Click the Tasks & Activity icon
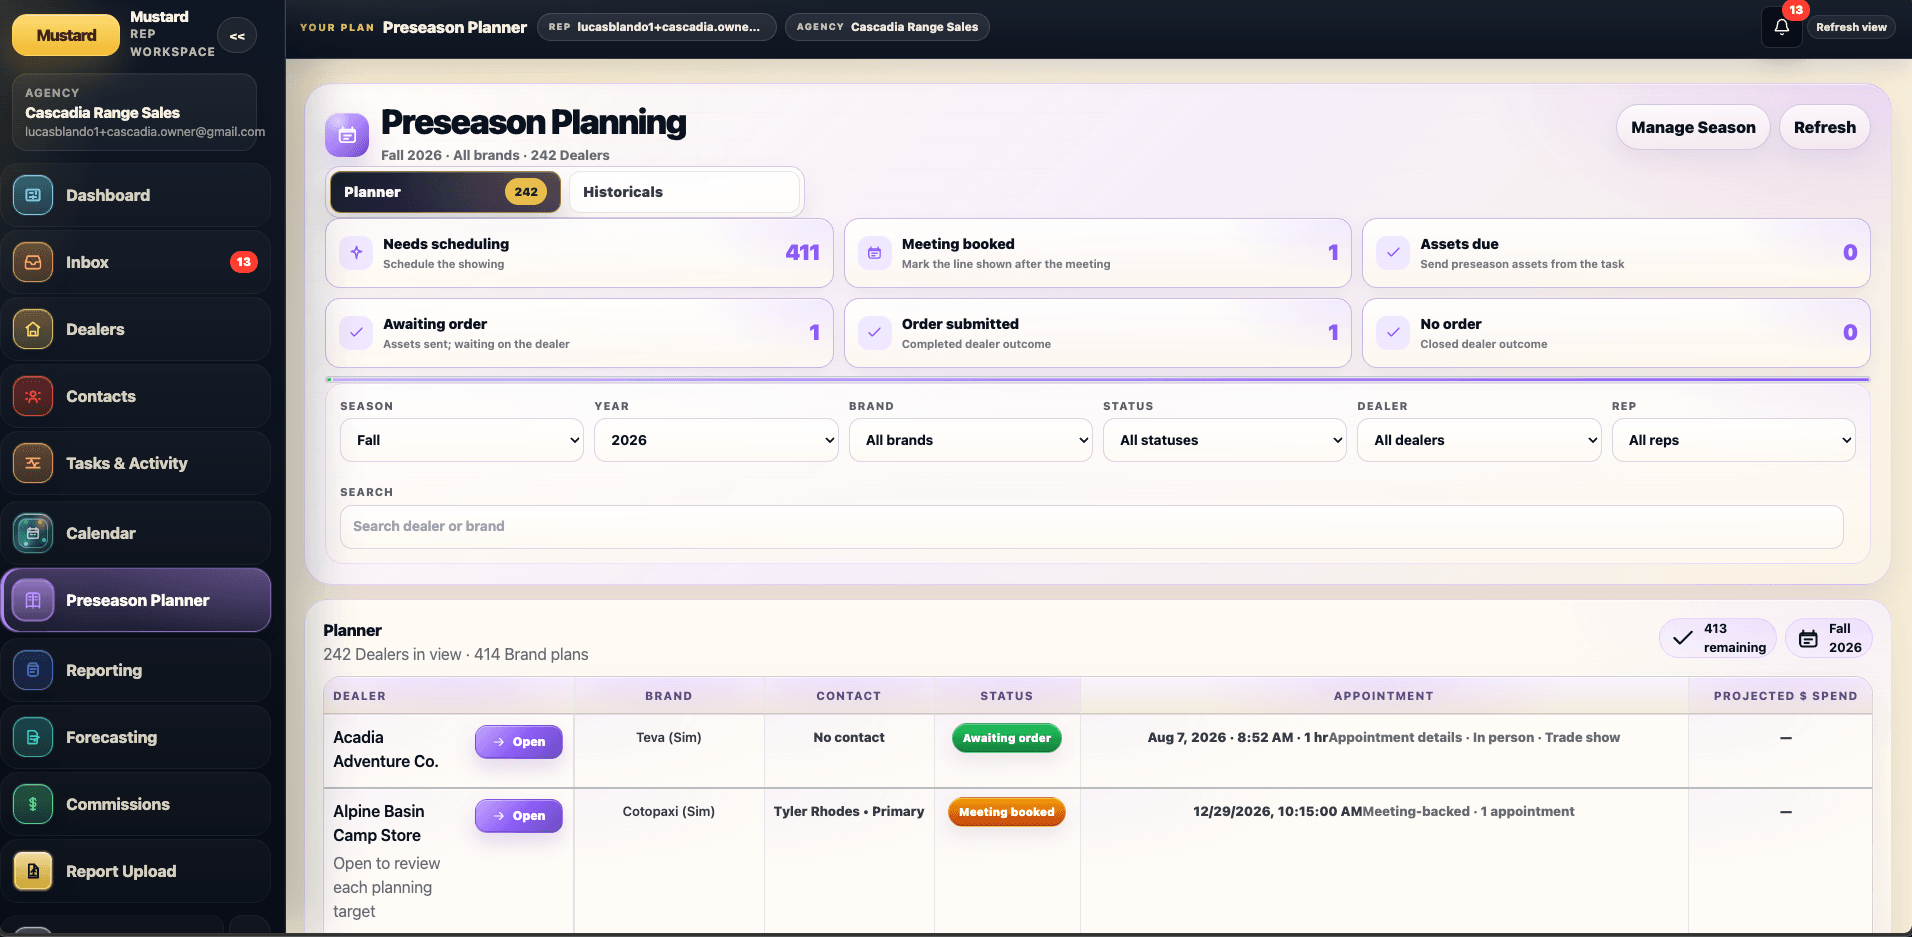The image size is (1912, 937). [x=33, y=463]
